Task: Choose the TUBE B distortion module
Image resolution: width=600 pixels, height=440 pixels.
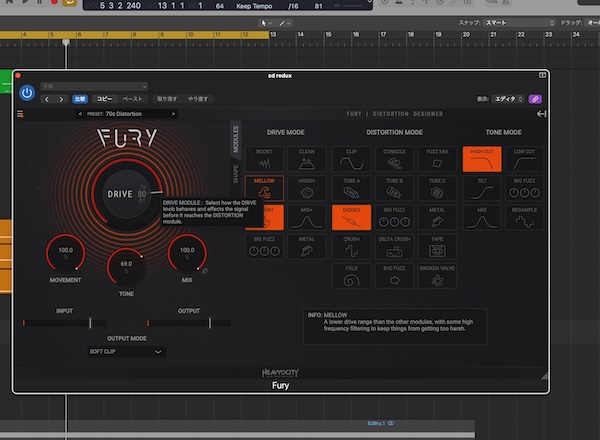Action: pyautogui.click(x=394, y=188)
